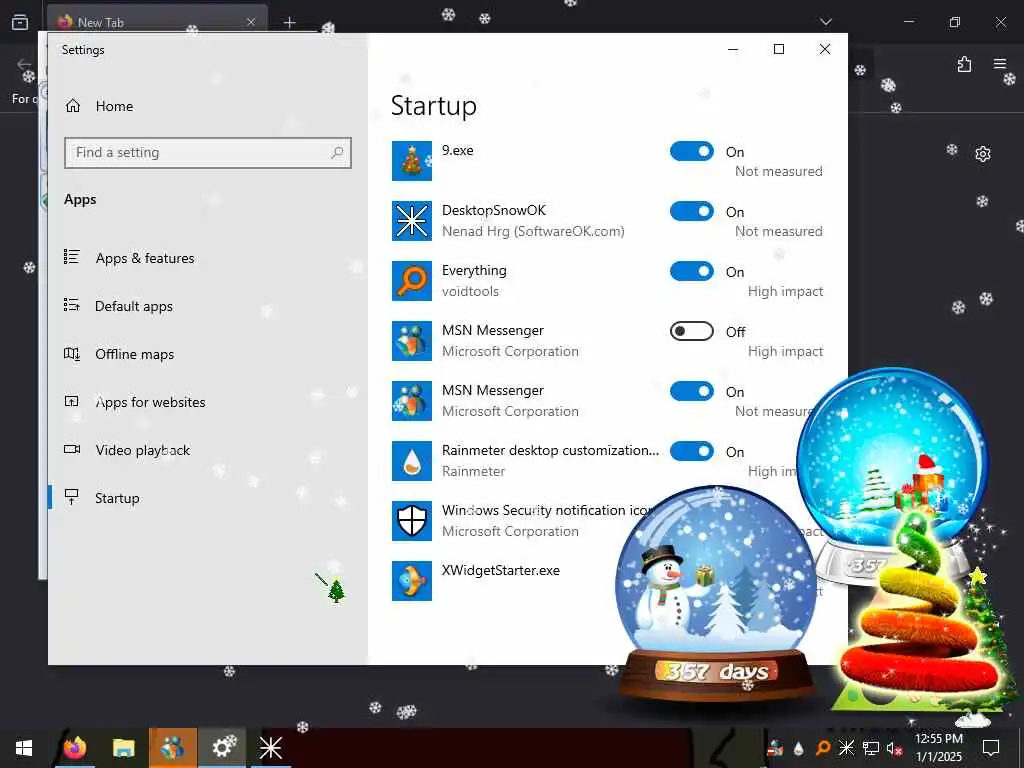Click DesktopSnowOK snowflake taskbar button

pos(270,748)
